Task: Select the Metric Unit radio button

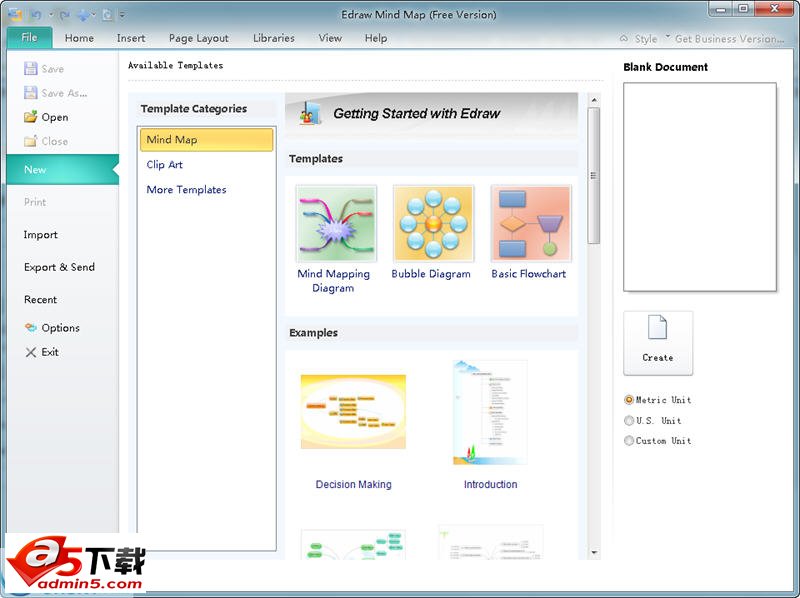Action: pyautogui.click(x=628, y=399)
